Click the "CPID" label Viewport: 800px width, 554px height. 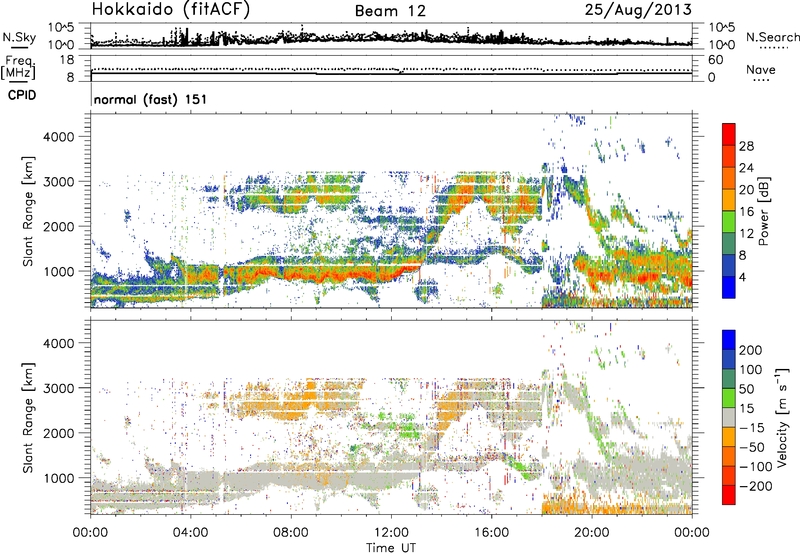coord(22,95)
